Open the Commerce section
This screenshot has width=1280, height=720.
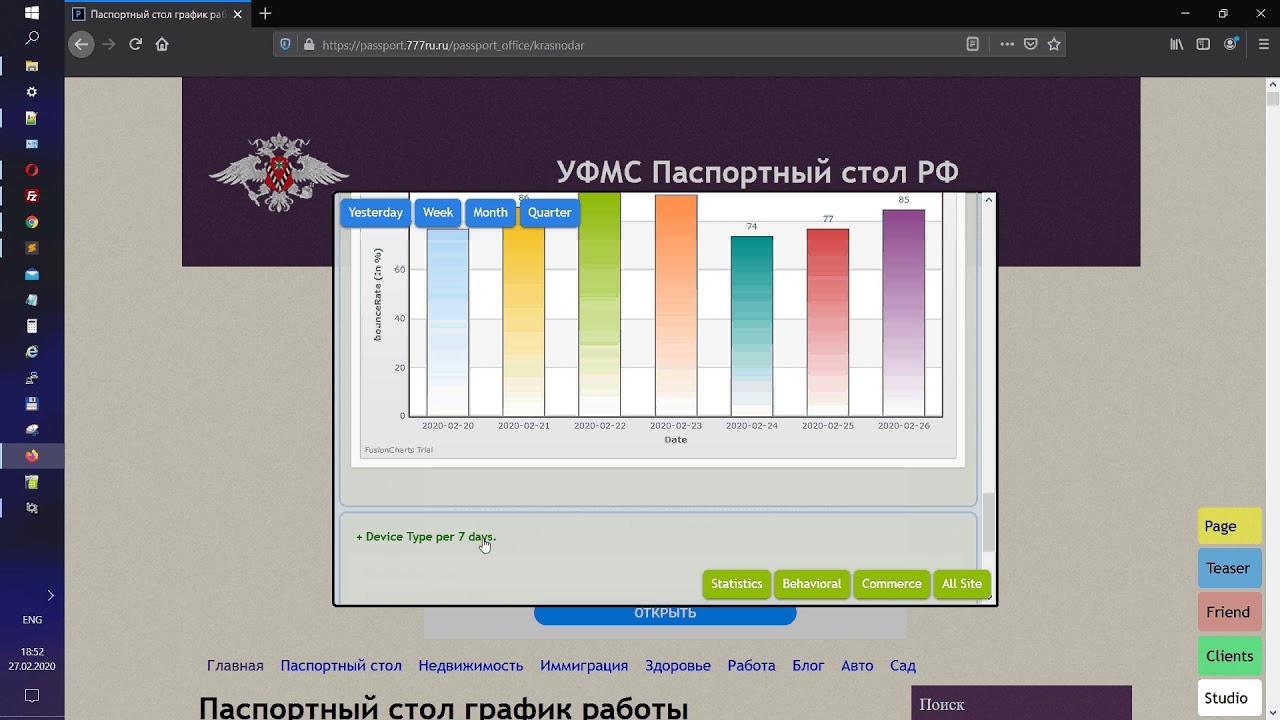click(892, 584)
